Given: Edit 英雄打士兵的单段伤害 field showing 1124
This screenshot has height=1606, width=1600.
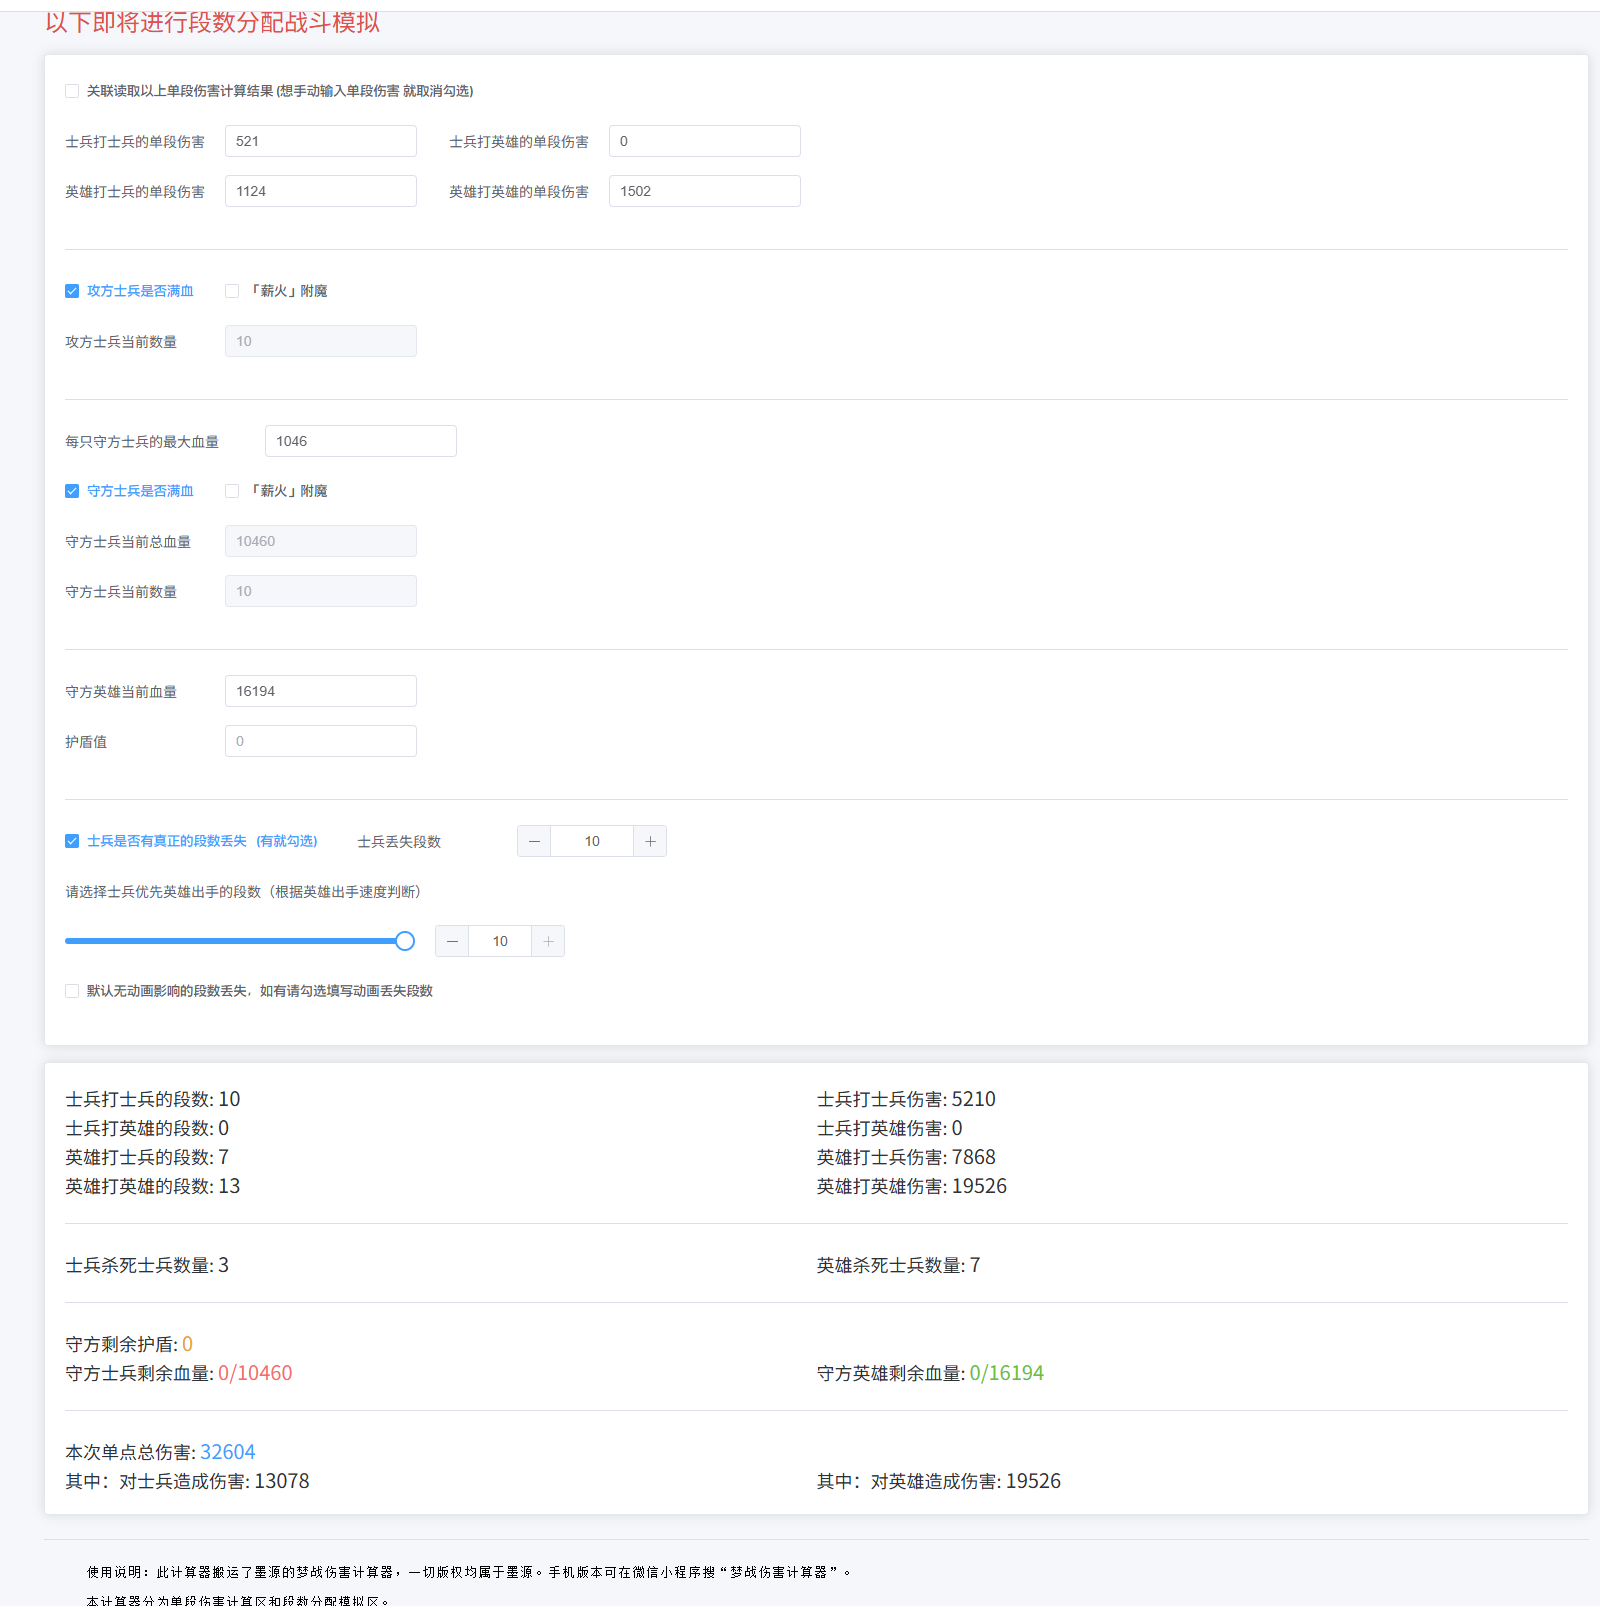Looking at the screenshot, I should click(321, 191).
